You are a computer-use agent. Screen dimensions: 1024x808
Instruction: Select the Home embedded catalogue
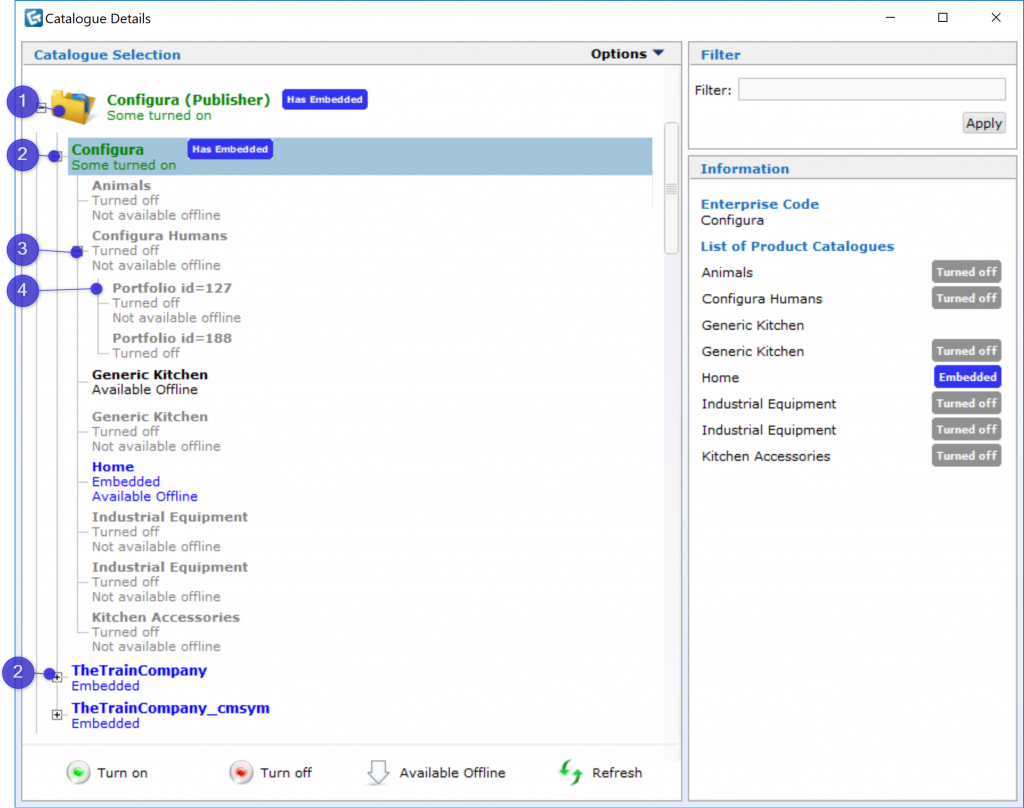(x=144, y=481)
